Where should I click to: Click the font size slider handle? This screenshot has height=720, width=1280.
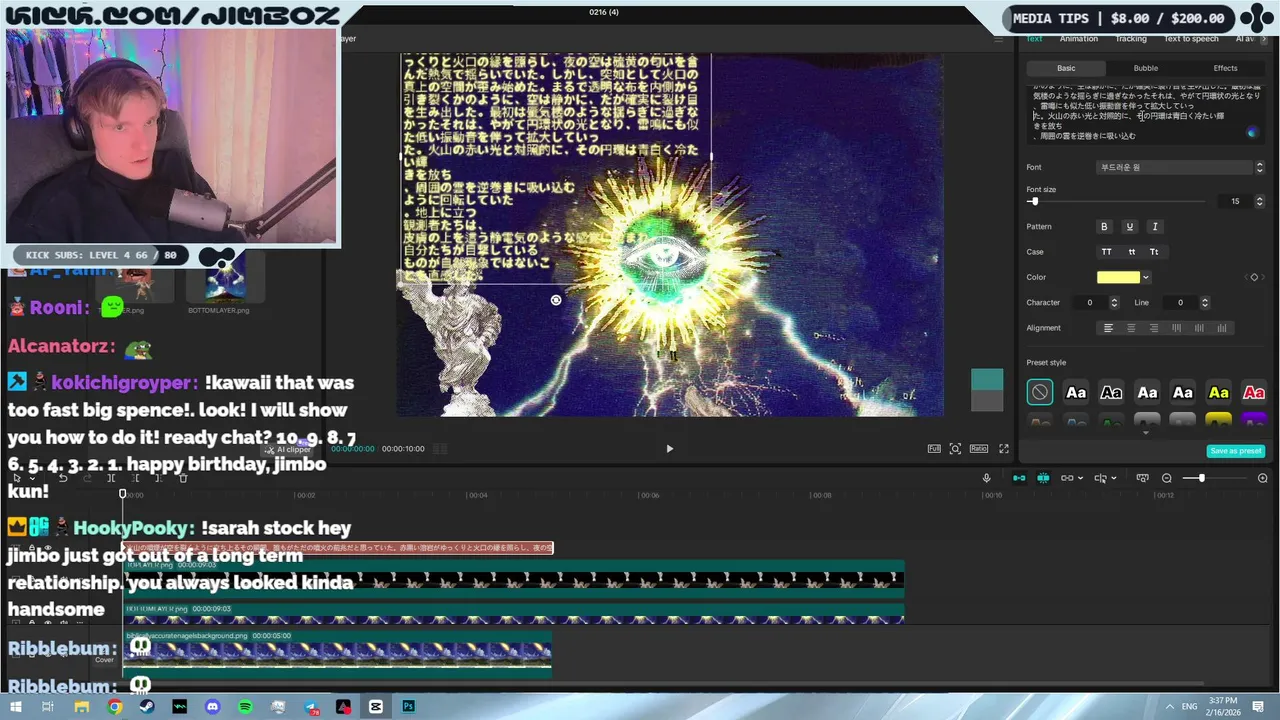point(1034,202)
